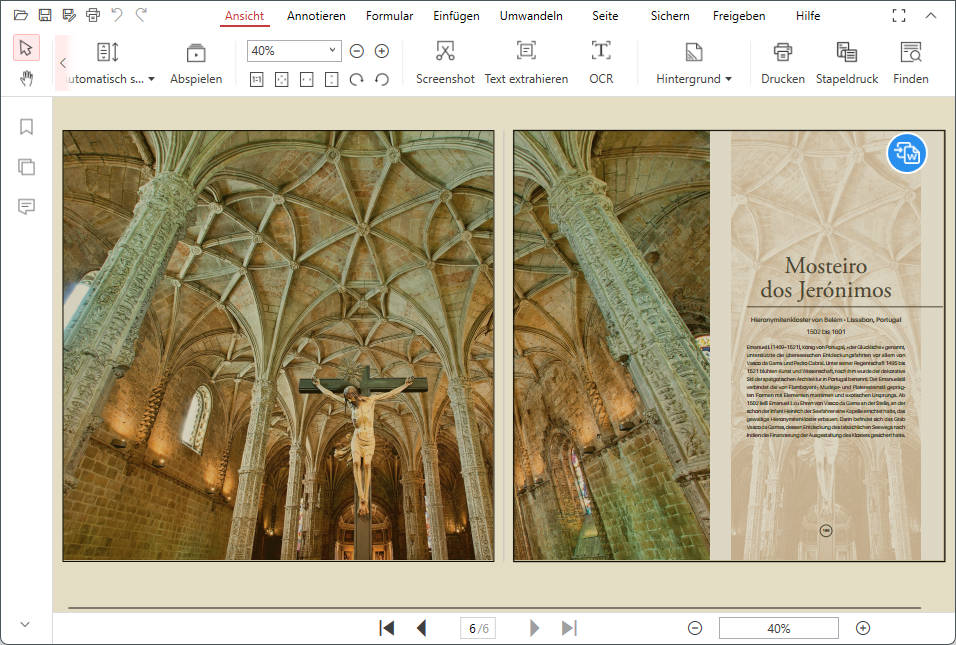Start the Abspielen slideshow
Image resolution: width=956 pixels, height=645 pixels.
point(196,62)
